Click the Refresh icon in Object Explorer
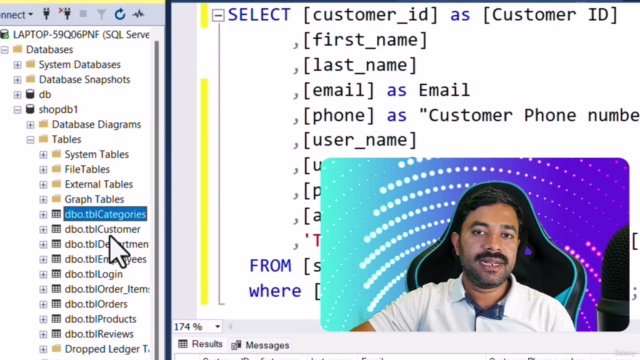The image size is (640, 360). (x=120, y=14)
